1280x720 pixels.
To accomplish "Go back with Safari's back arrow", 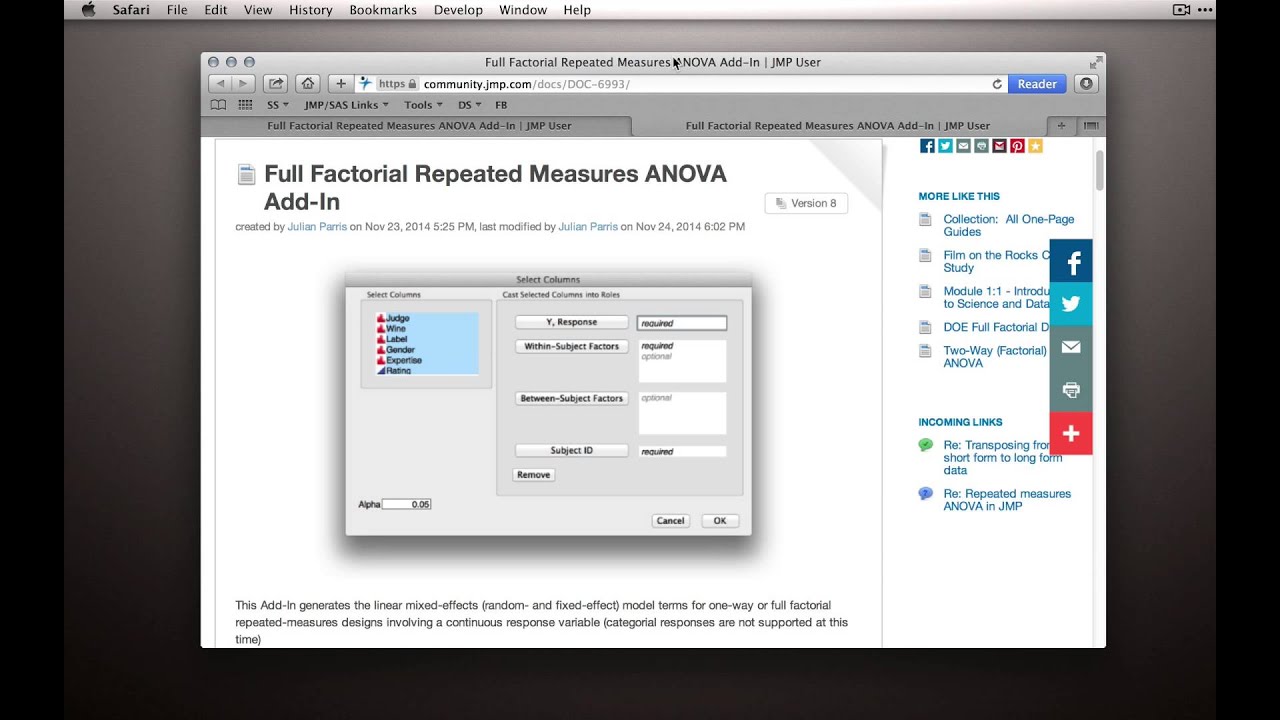I will 220,84.
